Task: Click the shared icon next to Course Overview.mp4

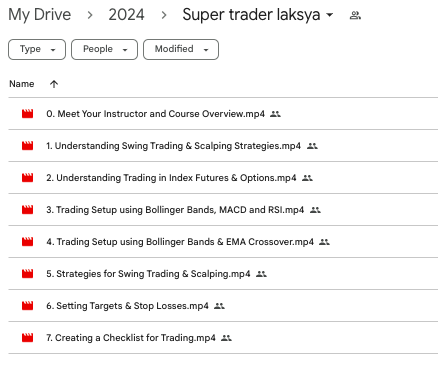Action: (x=275, y=114)
